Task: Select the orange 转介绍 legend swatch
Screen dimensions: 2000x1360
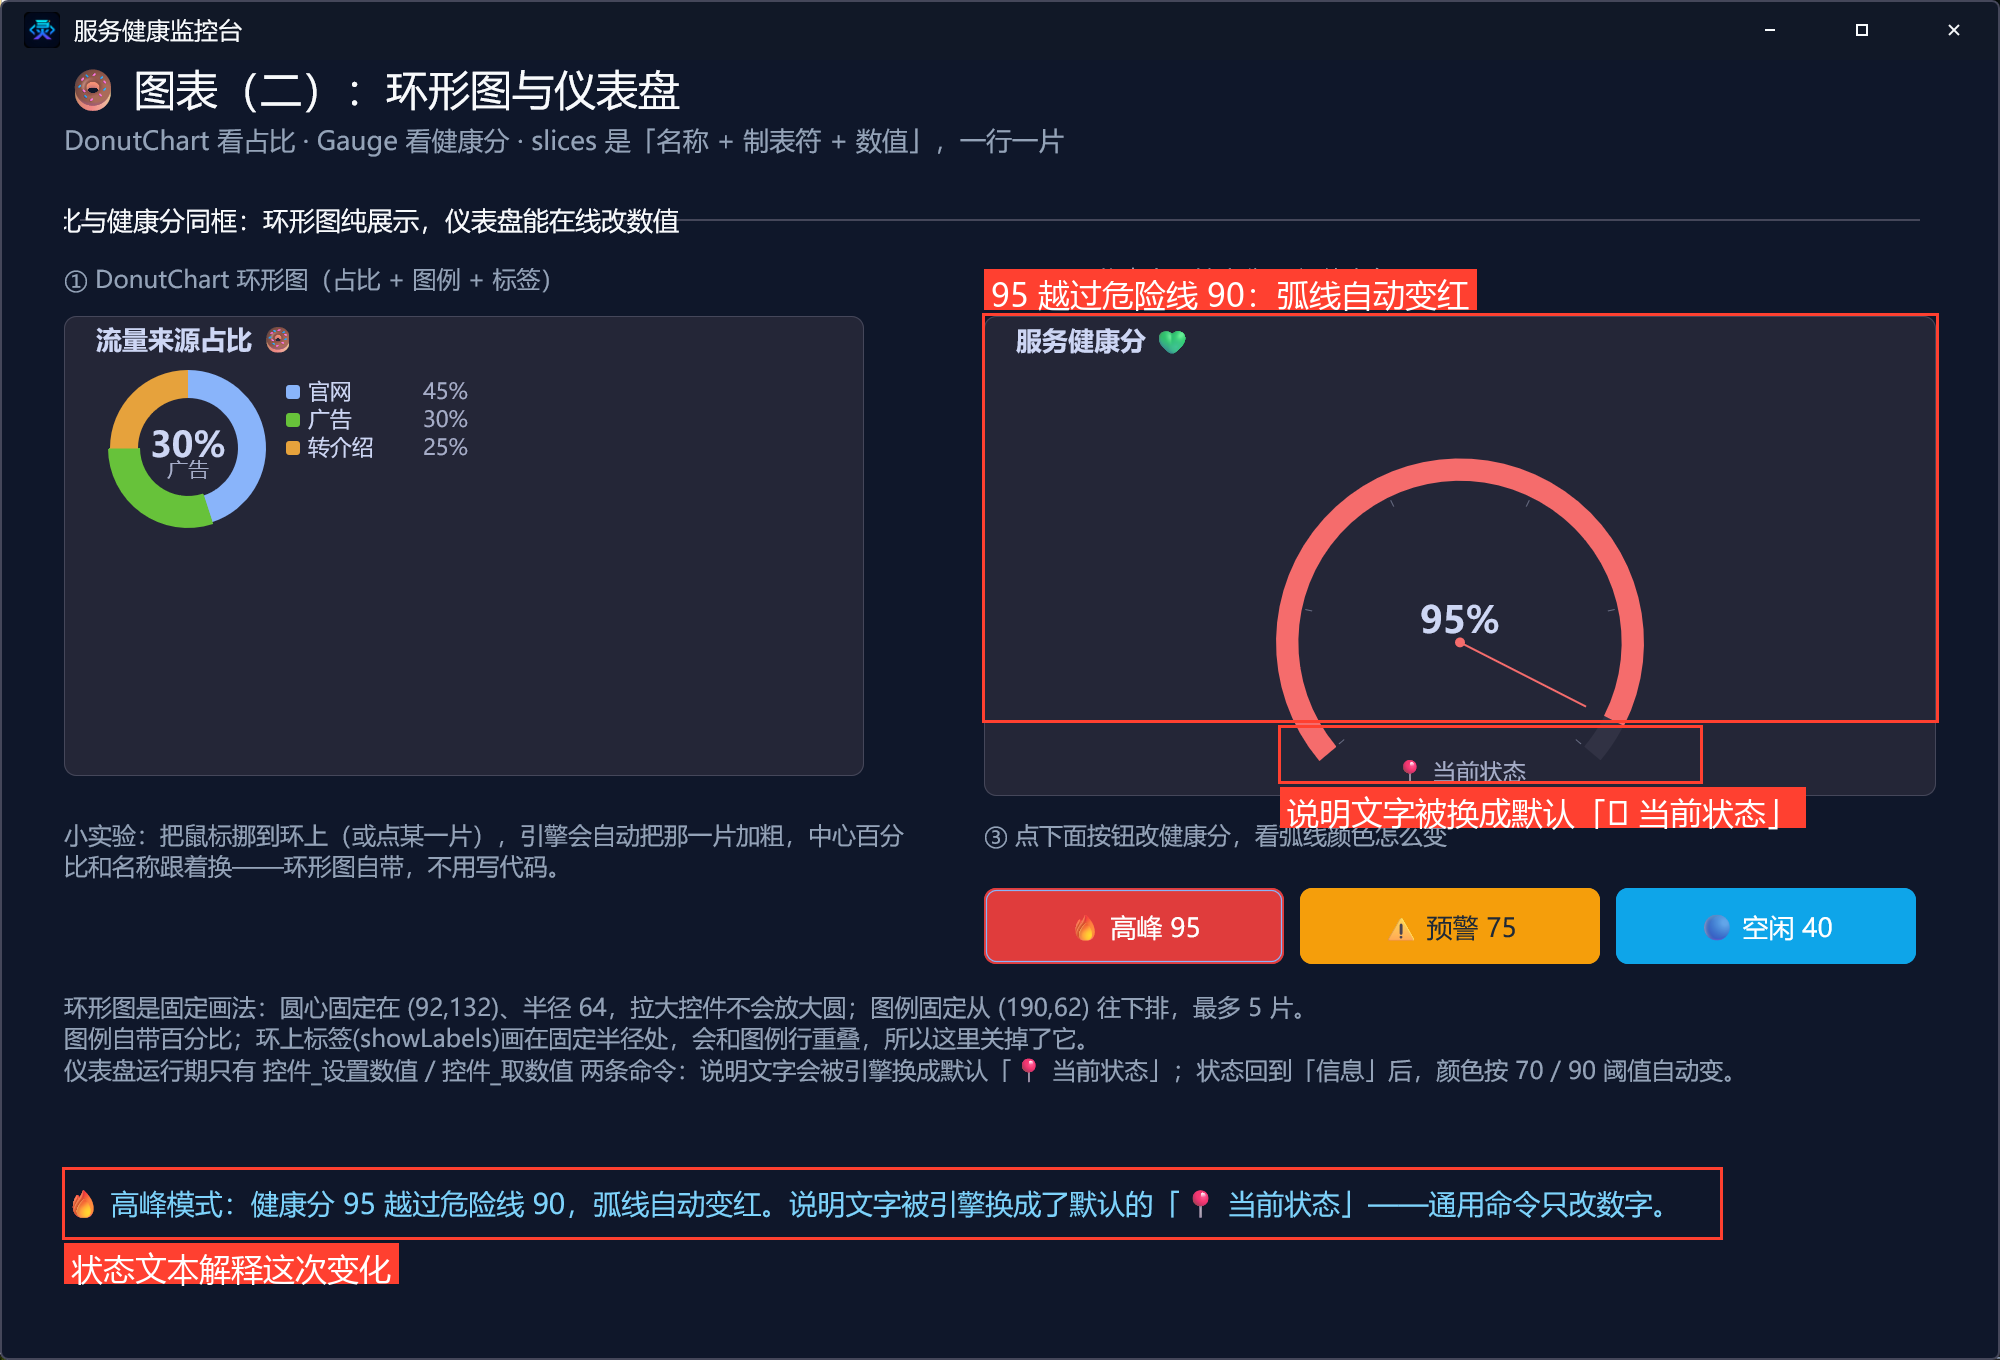Action: tap(293, 448)
